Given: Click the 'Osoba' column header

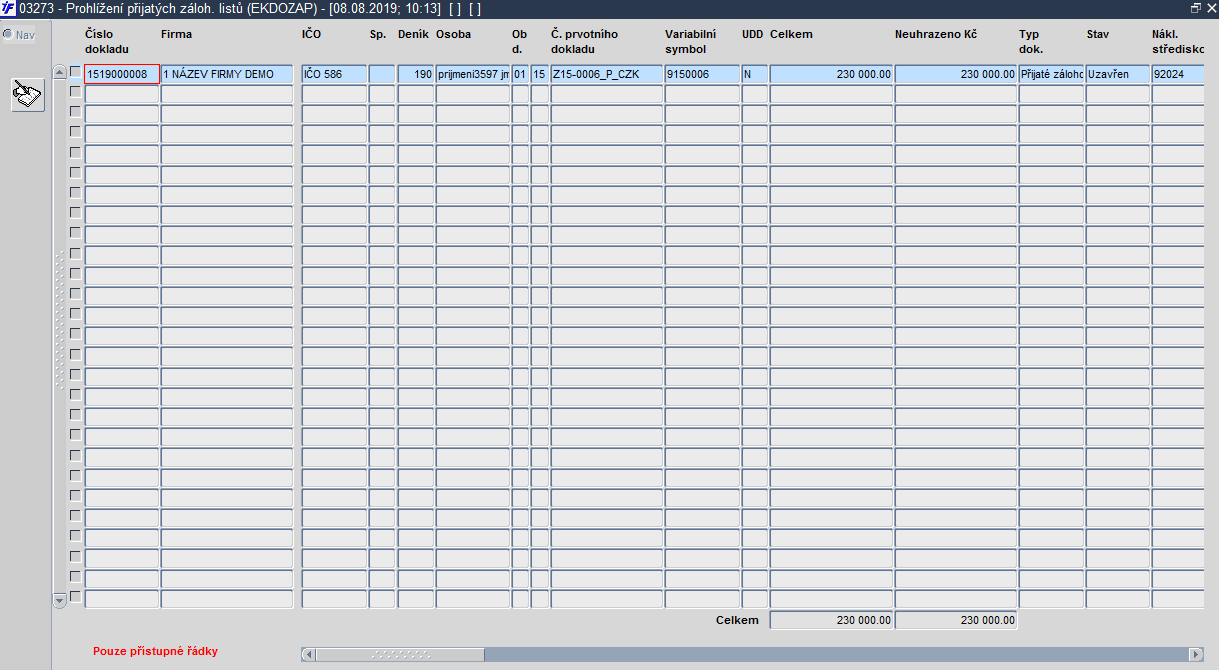Looking at the screenshot, I should pos(453,34).
